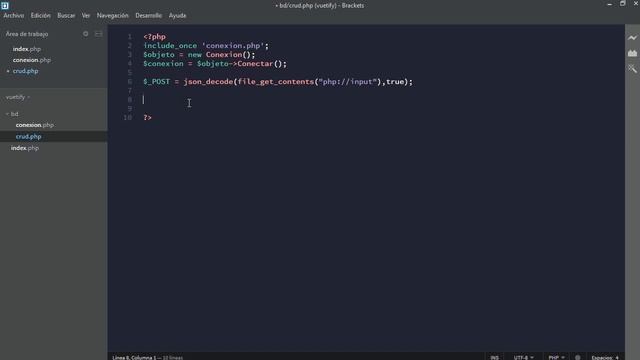
Task: Open conexion.php inside bd folder
Action: [35, 125]
